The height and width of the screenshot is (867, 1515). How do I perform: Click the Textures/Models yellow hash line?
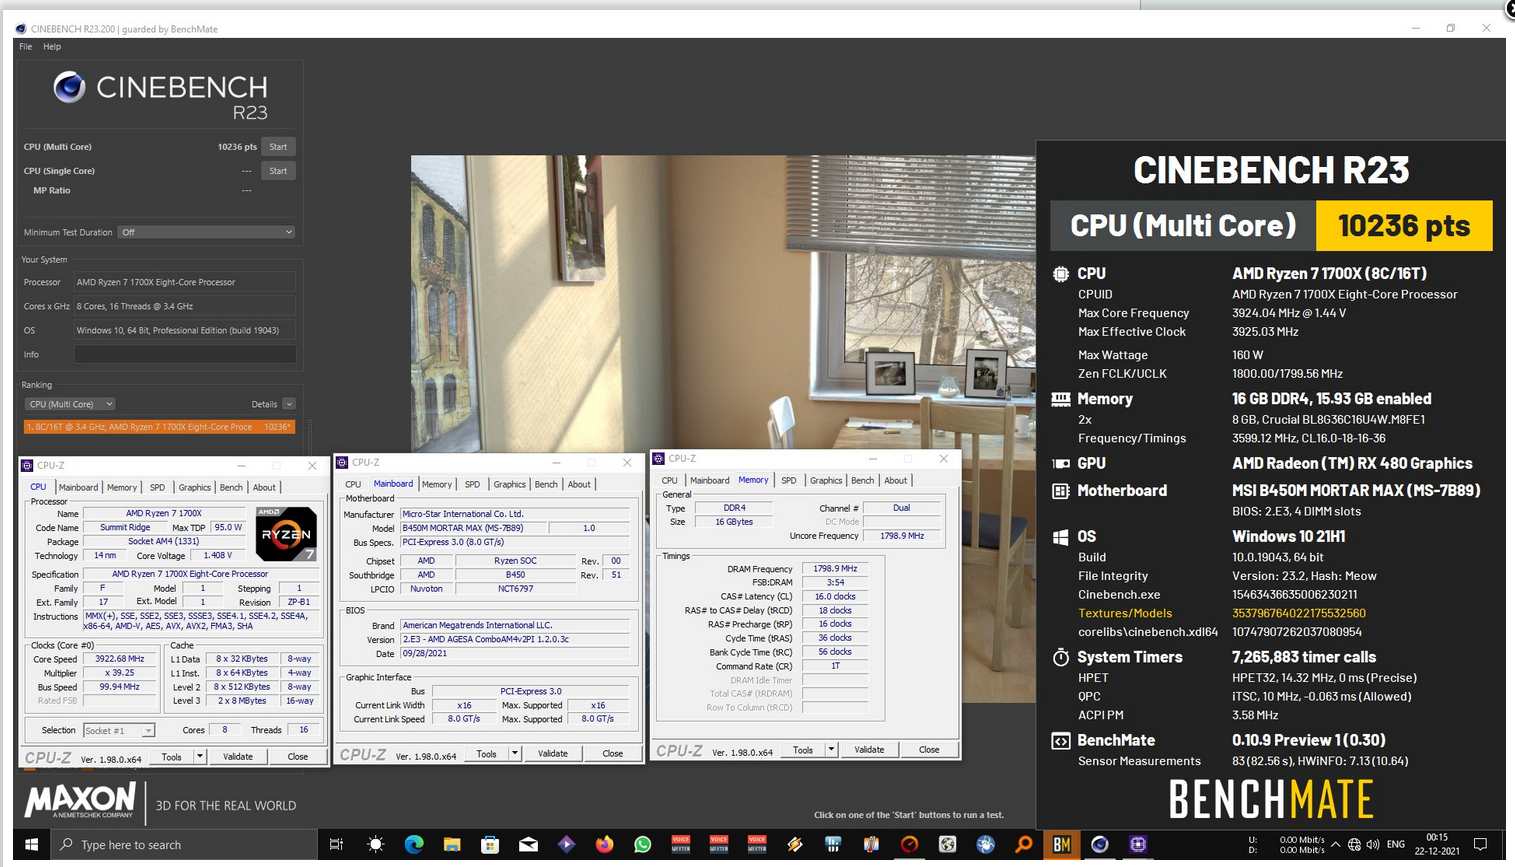[1221, 614]
